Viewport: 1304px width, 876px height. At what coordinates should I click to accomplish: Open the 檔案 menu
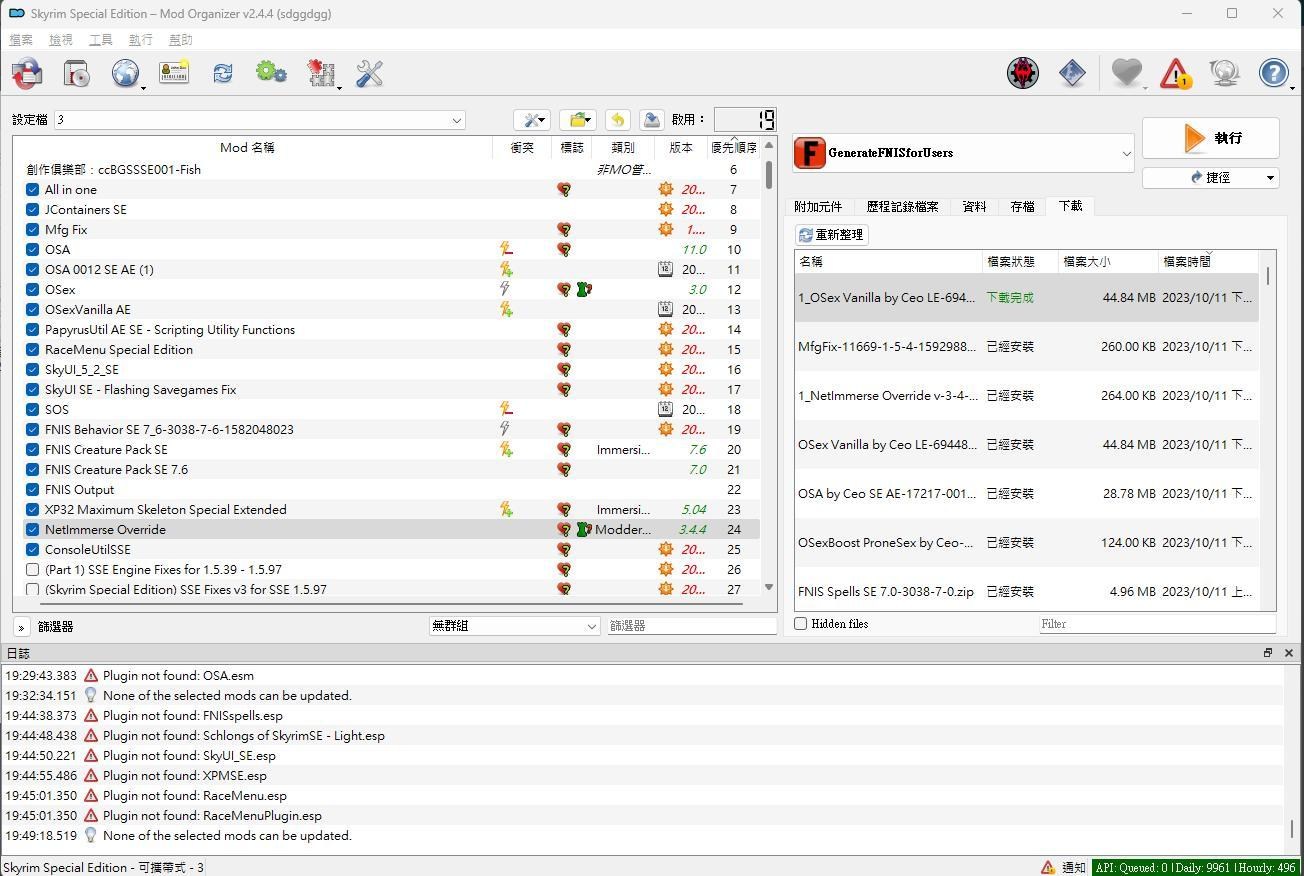(x=21, y=40)
